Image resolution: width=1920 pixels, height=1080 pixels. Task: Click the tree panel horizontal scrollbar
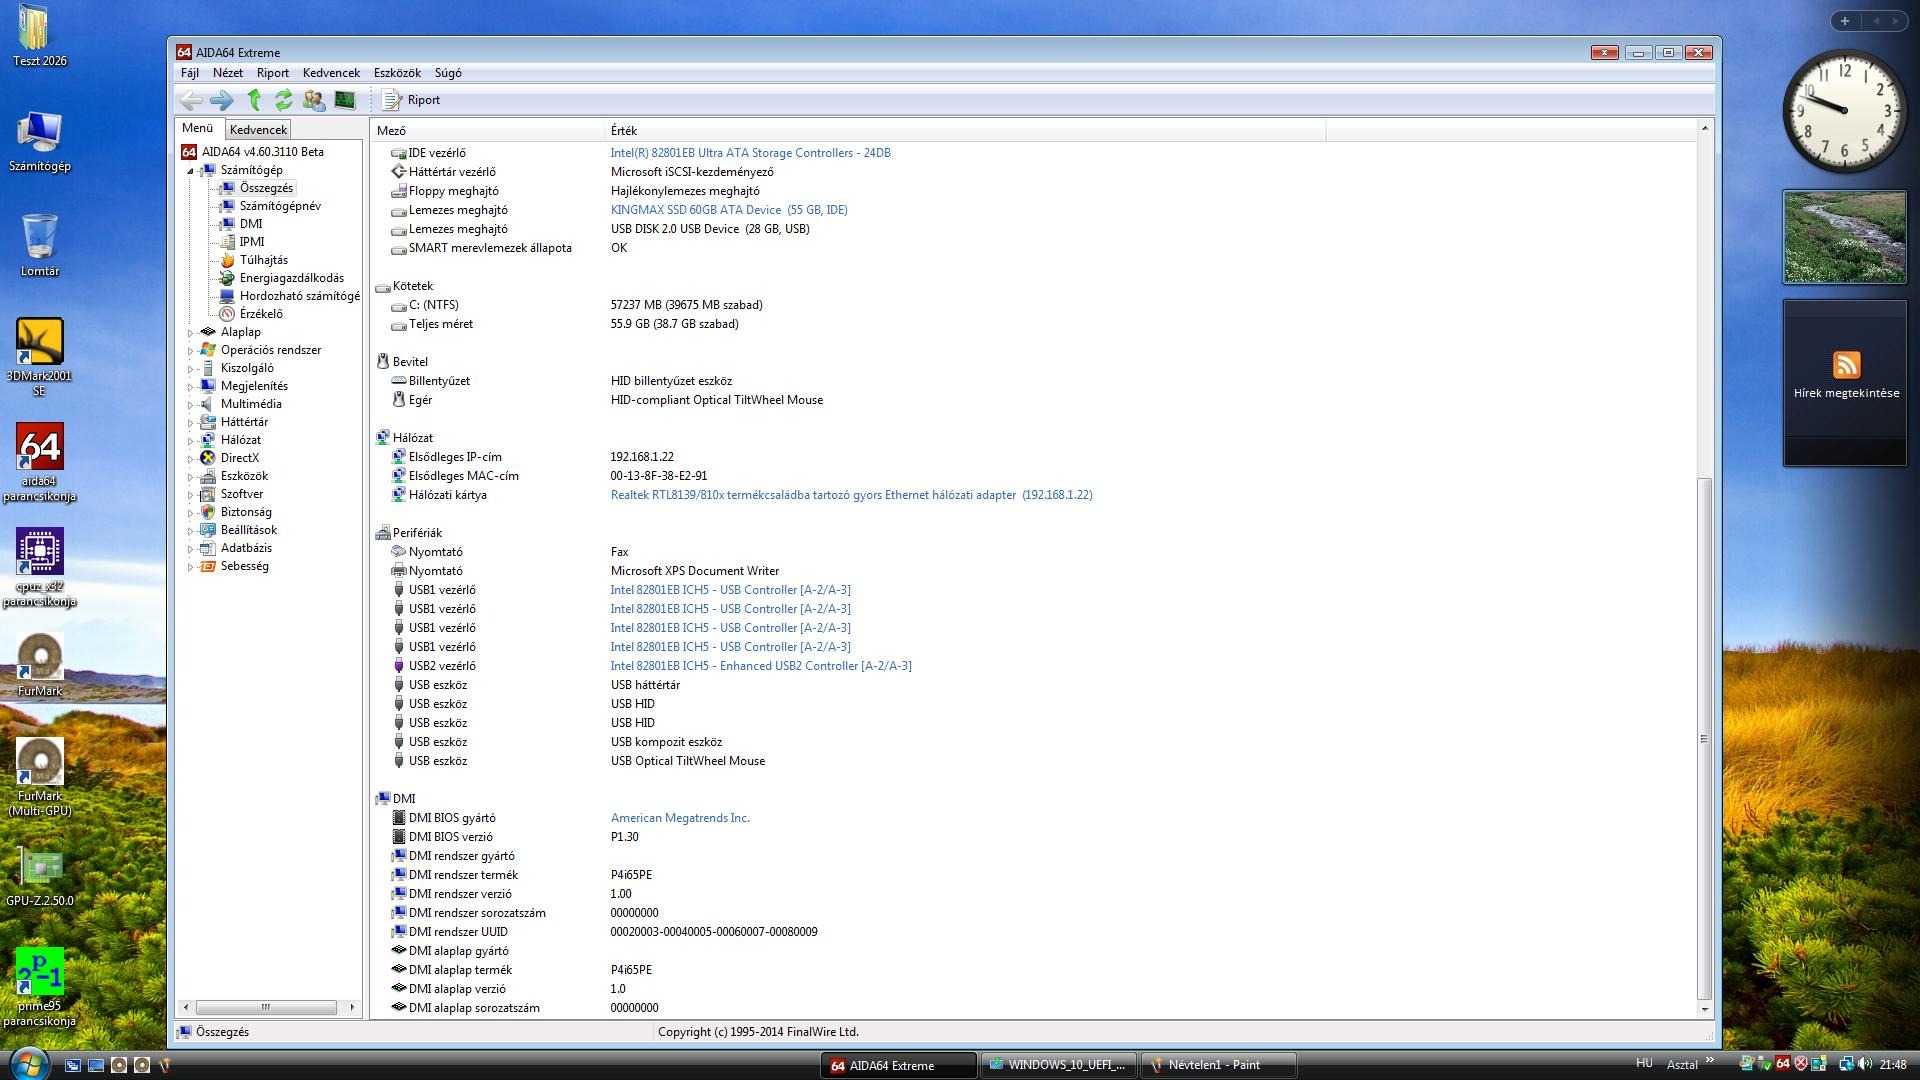pyautogui.click(x=266, y=1007)
